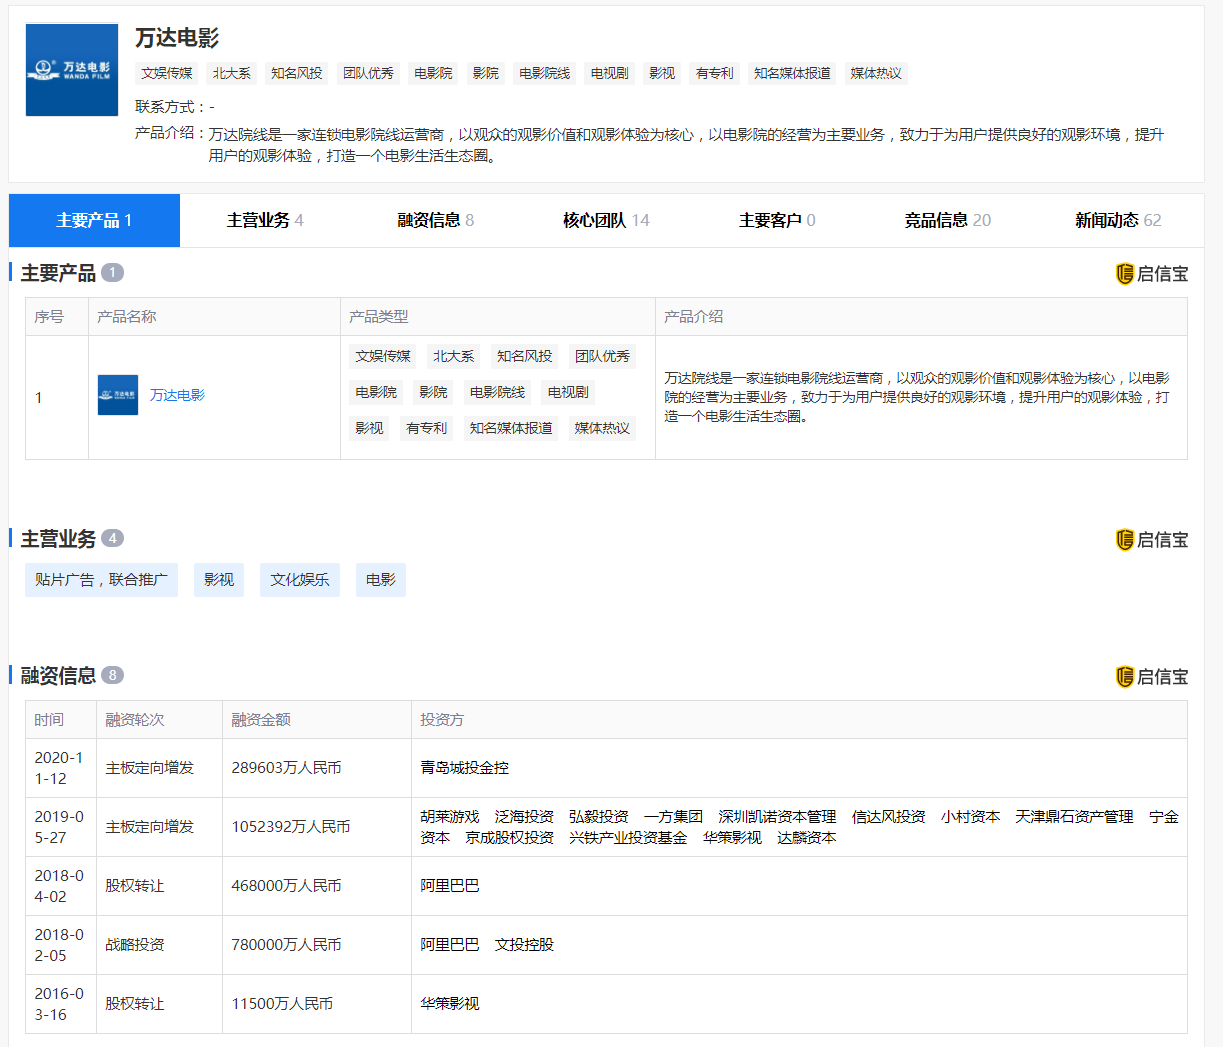The width and height of the screenshot is (1223, 1047).
Task: Click 启信宝 logo beside 主要产品 heading
Action: coord(1152,274)
